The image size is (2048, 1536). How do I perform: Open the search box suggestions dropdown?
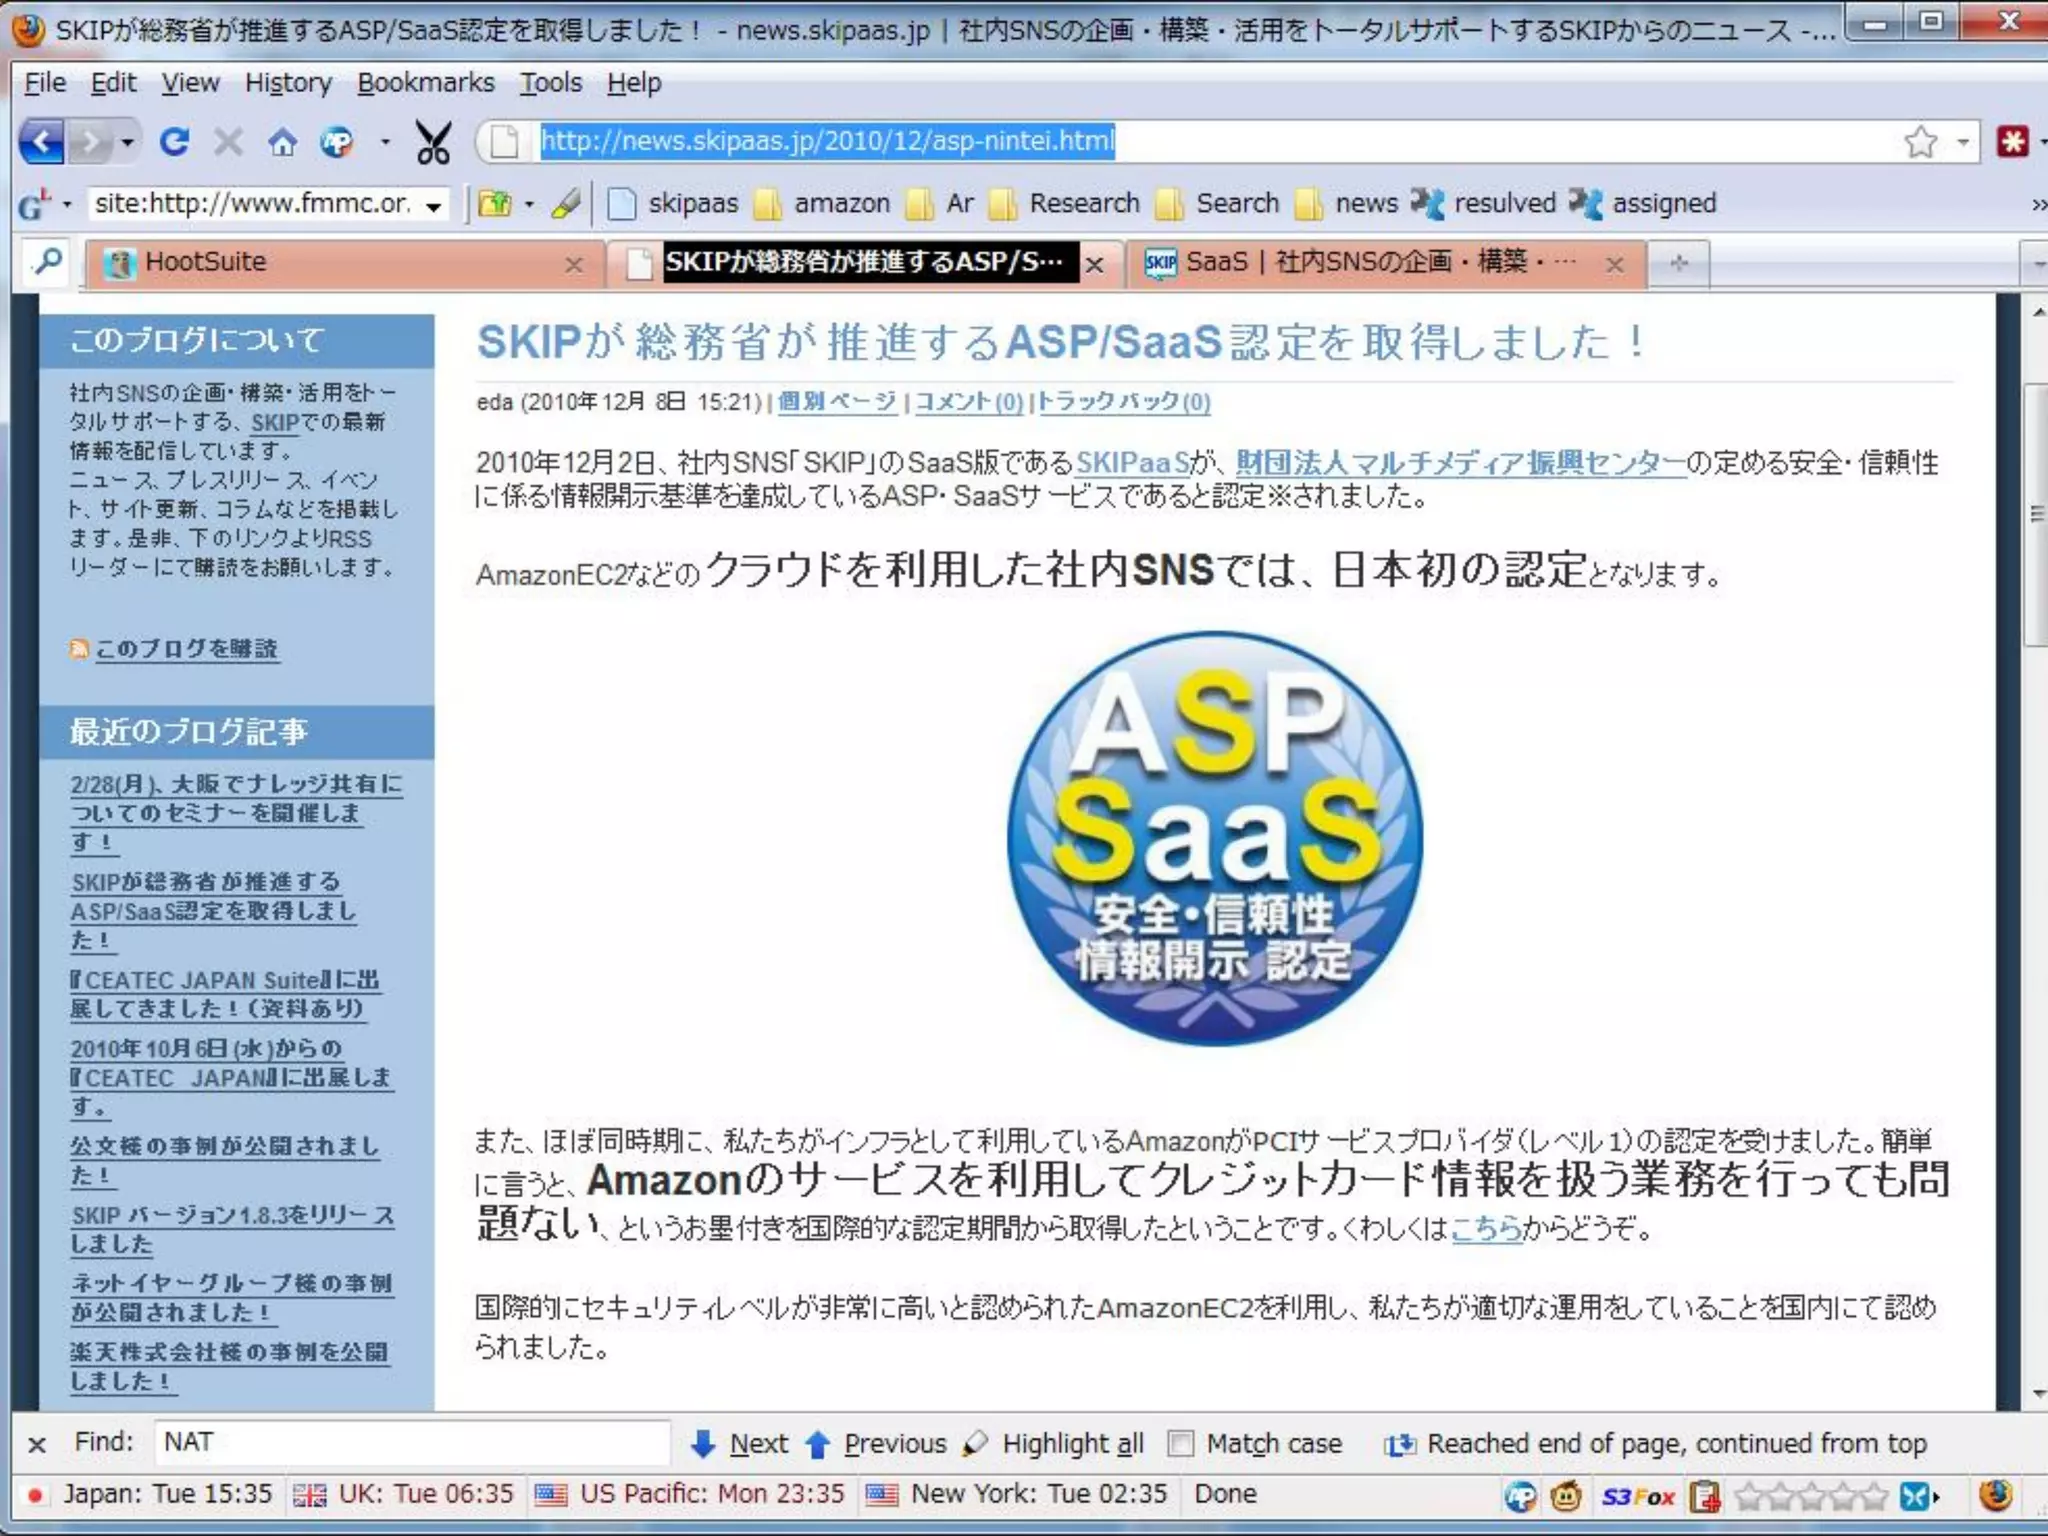tap(434, 205)
